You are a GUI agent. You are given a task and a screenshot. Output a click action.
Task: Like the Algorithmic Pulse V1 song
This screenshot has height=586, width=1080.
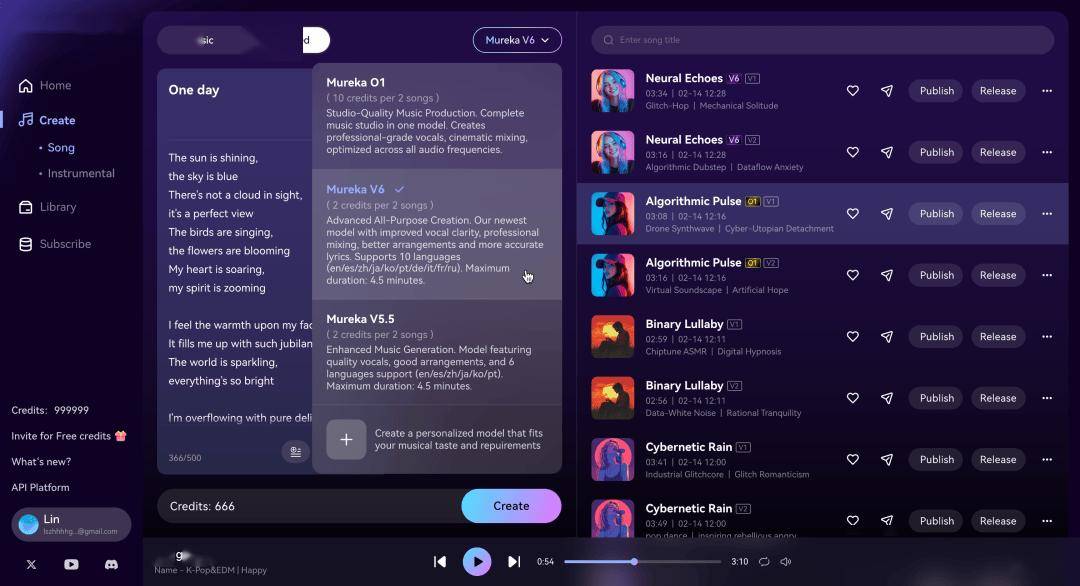[x=853, y=213]
